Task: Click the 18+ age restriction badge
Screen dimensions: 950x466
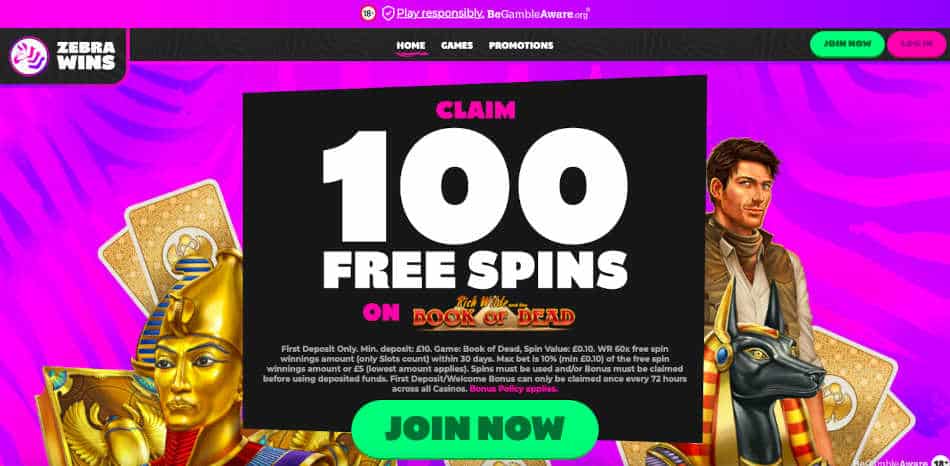Action: pyautogui.click(x=367, y=13)
